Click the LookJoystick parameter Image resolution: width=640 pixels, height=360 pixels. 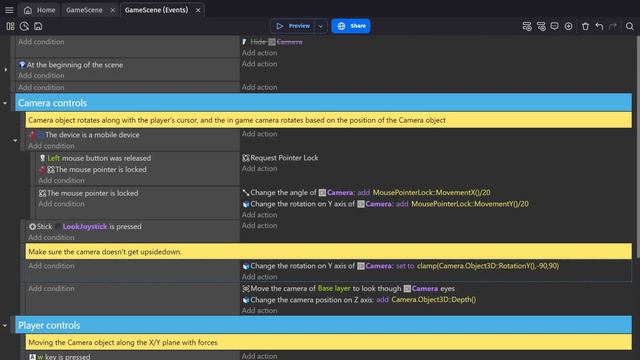pos(85,227)
